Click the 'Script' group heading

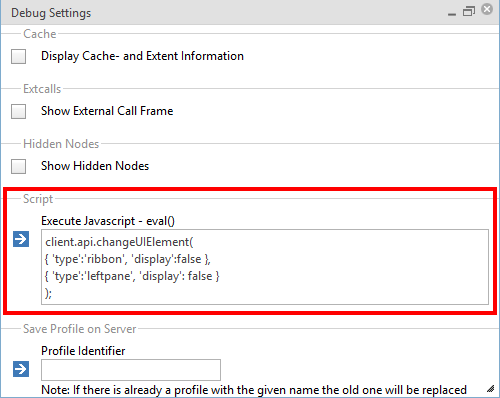click(38, 199)
